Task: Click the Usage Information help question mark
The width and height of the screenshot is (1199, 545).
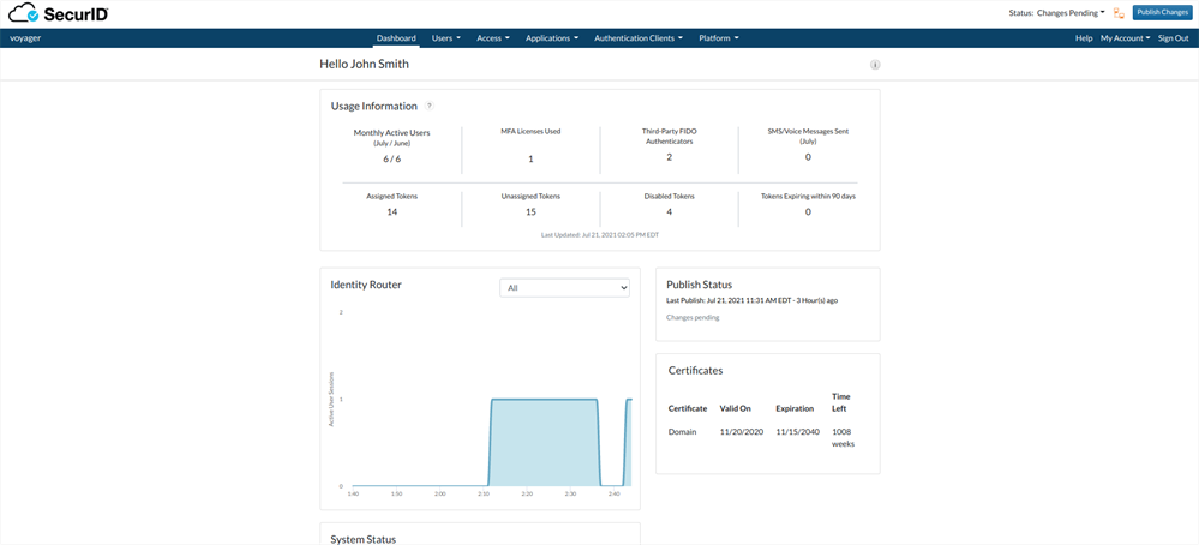Action: tap(430, 105)
